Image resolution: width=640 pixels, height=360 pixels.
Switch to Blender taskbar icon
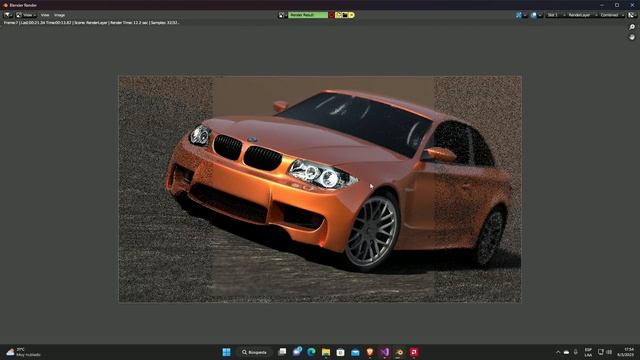[399, 352]
